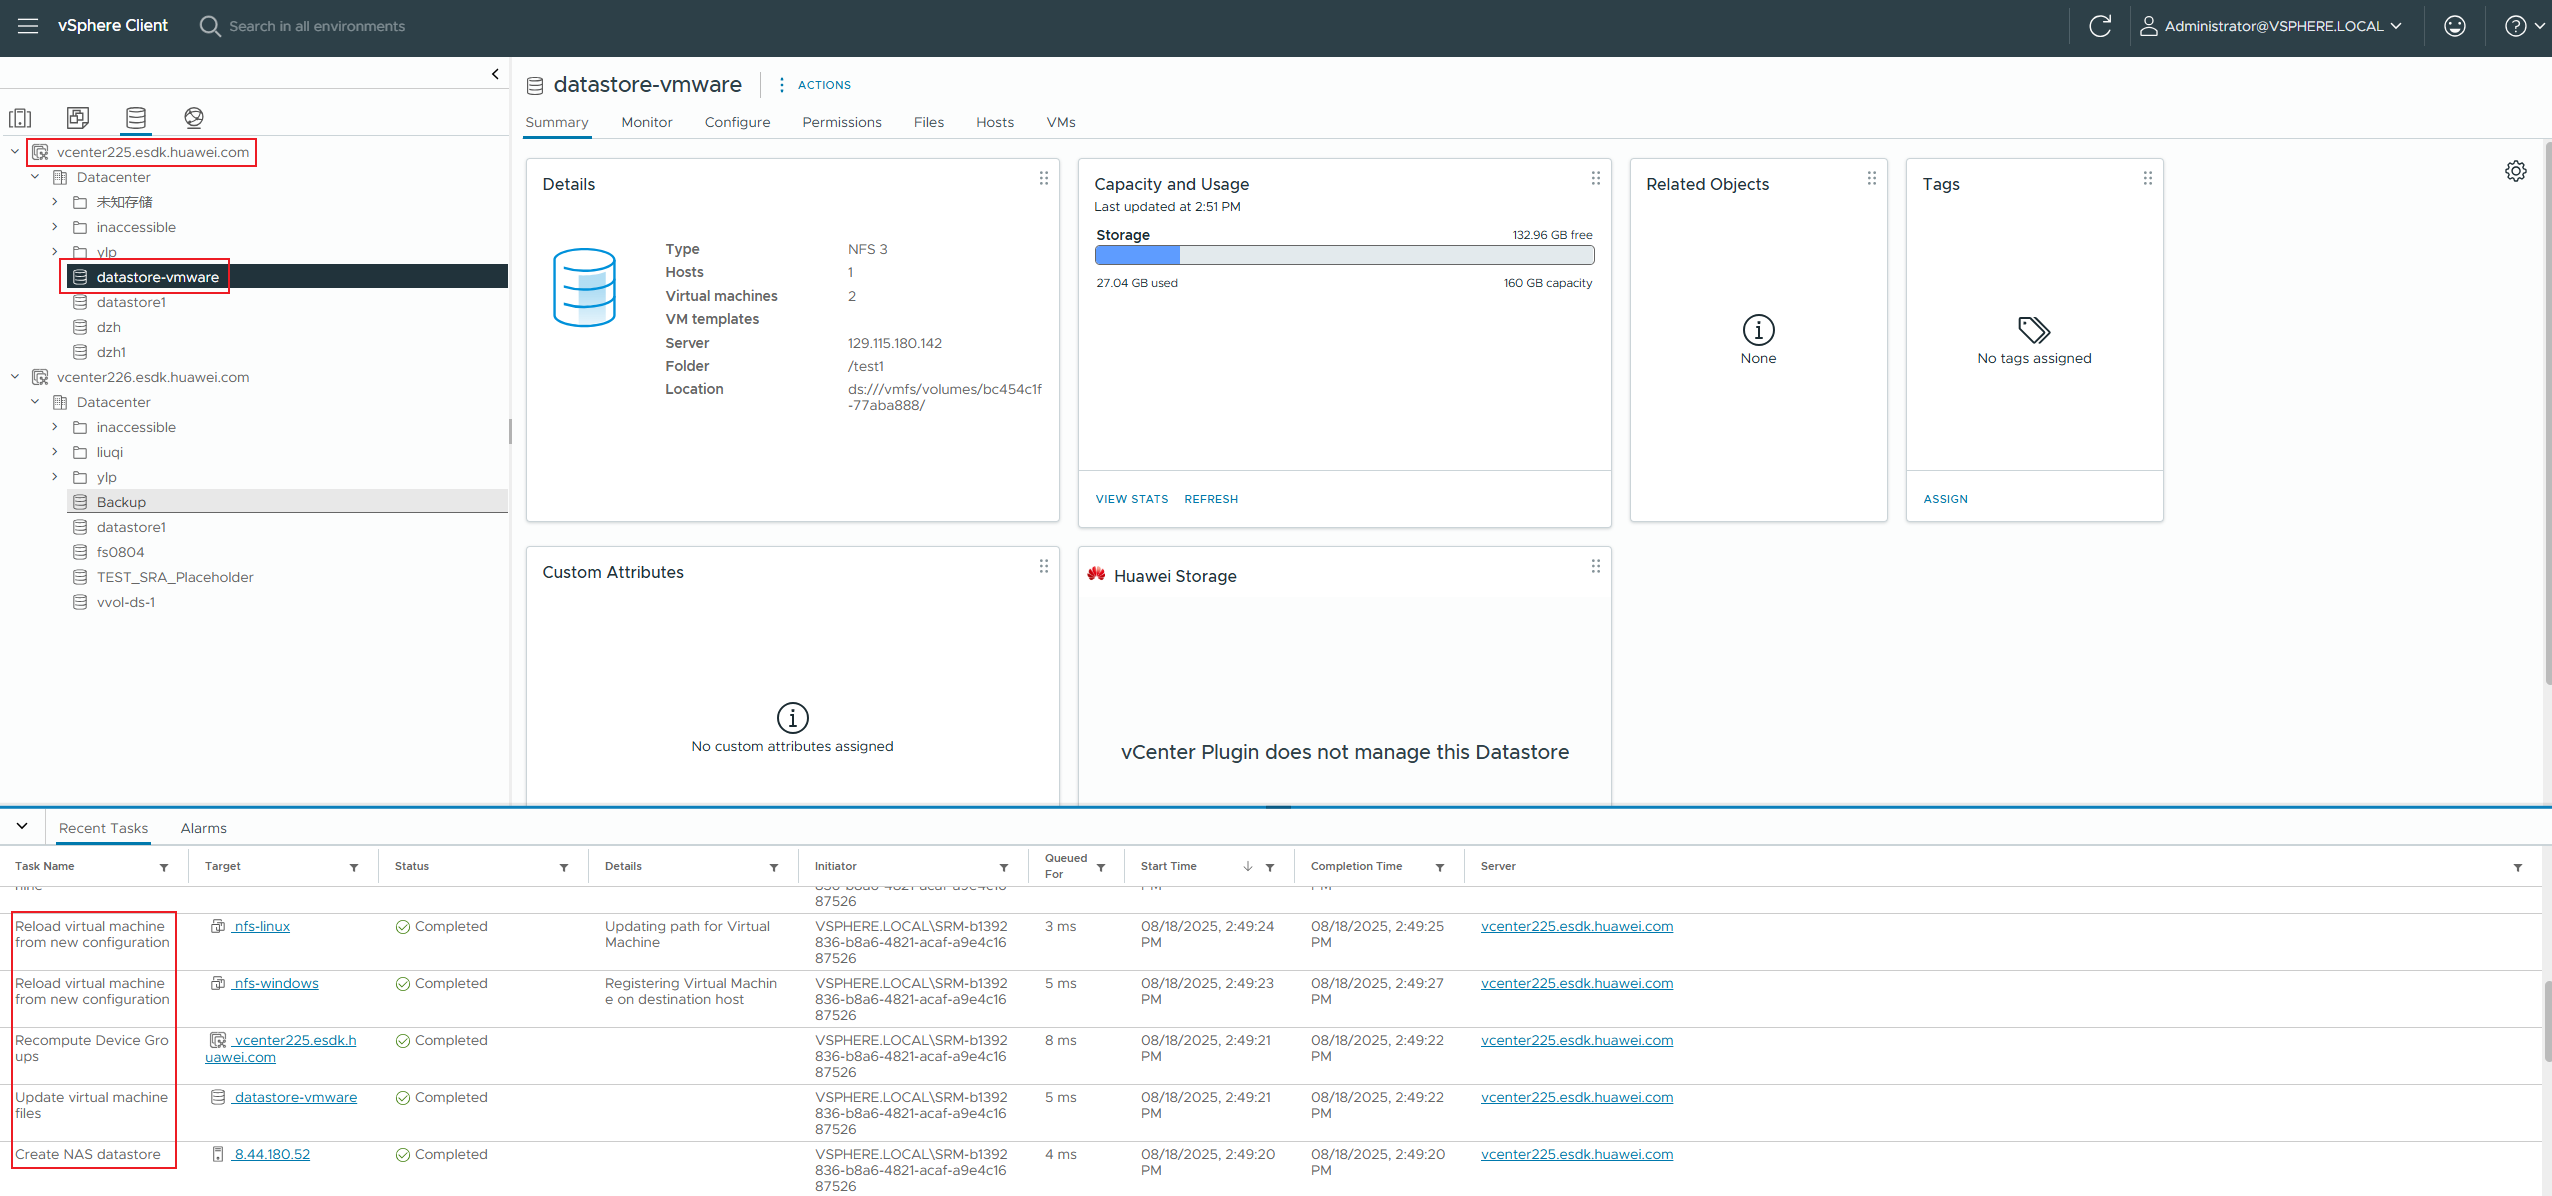Click the Custom Attributes card drag handle
The width and height of the screenshot is (2552, 1196).
click(x=1043, y=566)
